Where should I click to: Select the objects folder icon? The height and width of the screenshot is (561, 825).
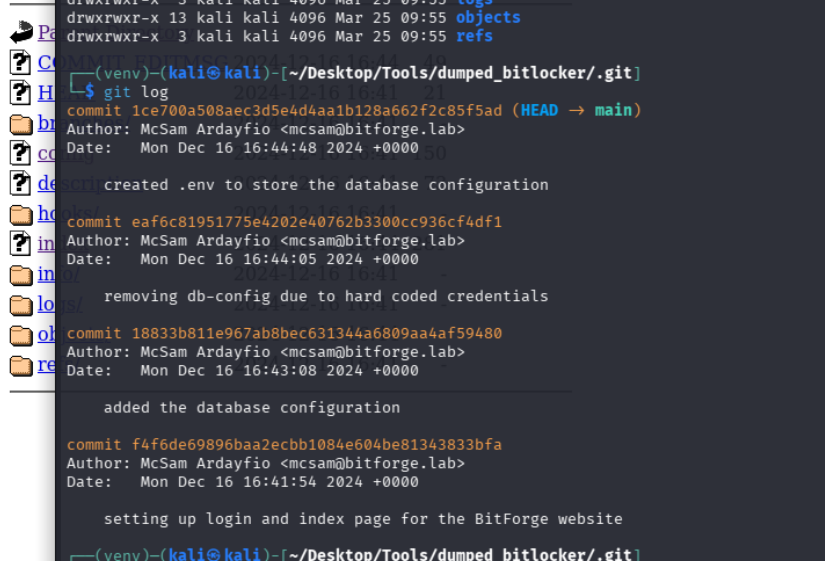20,334
